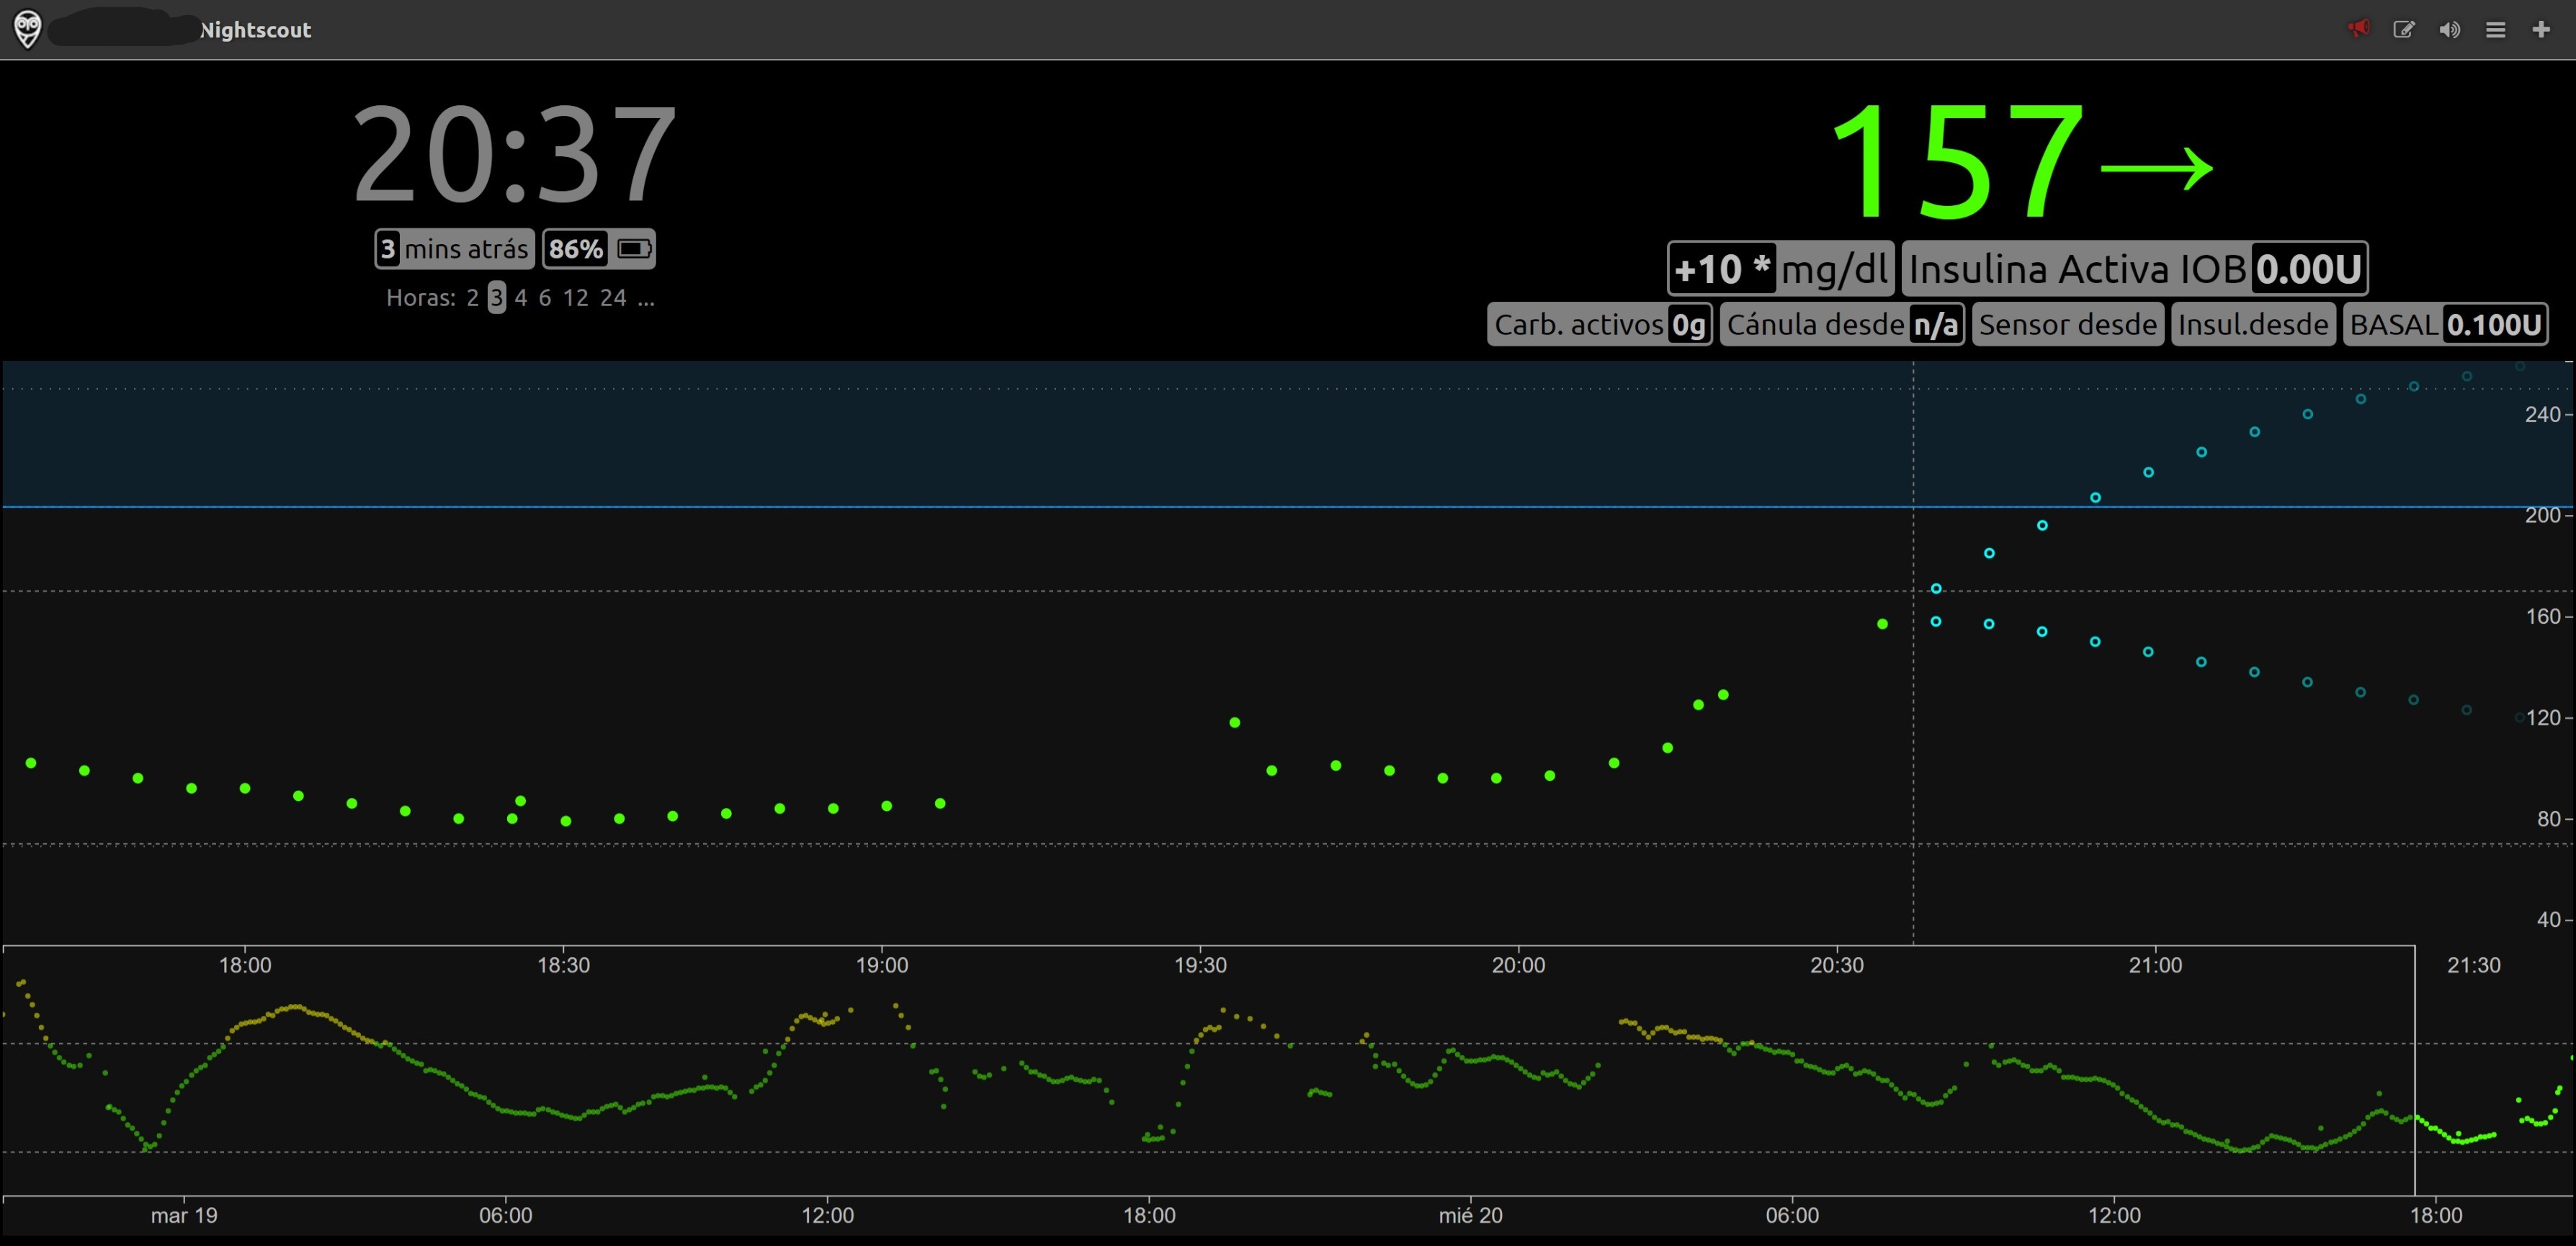Screen dimensions: 2576x1246
Task: Toggle audio alerts with the speaker icon
Action: click(2450, 29)
